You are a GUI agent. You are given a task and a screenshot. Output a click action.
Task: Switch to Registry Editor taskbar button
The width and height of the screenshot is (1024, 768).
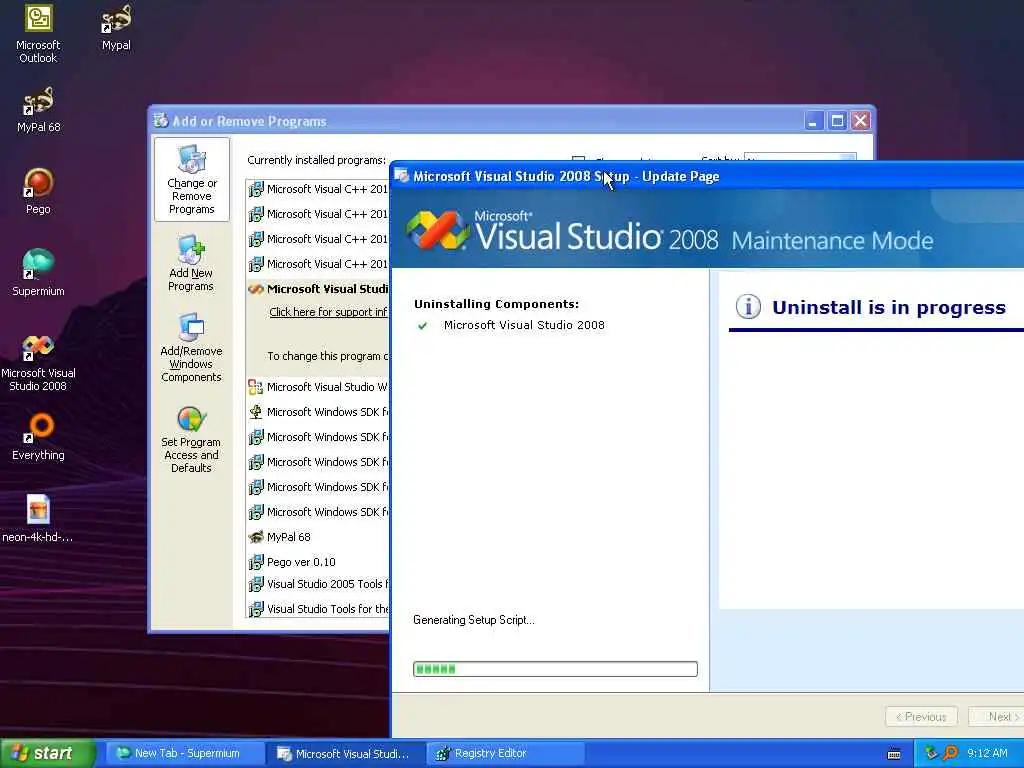pos(505,754)
